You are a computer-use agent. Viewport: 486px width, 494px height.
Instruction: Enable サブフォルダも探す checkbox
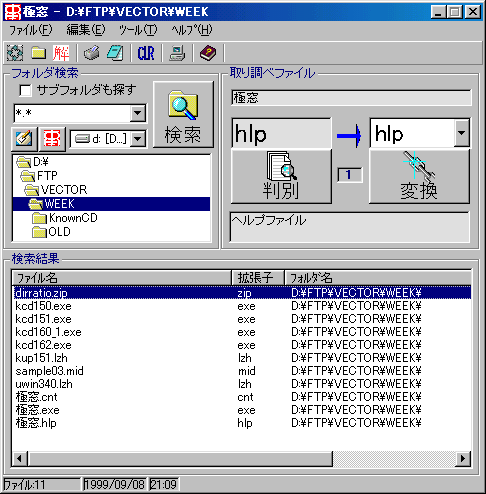[x=25, y=90]
